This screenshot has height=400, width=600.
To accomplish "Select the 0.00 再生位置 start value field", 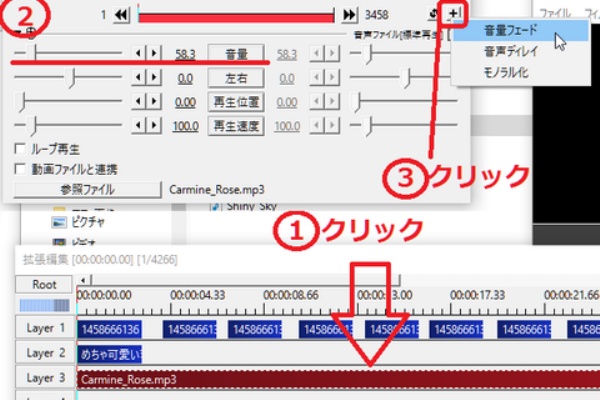I will point(185,102).
